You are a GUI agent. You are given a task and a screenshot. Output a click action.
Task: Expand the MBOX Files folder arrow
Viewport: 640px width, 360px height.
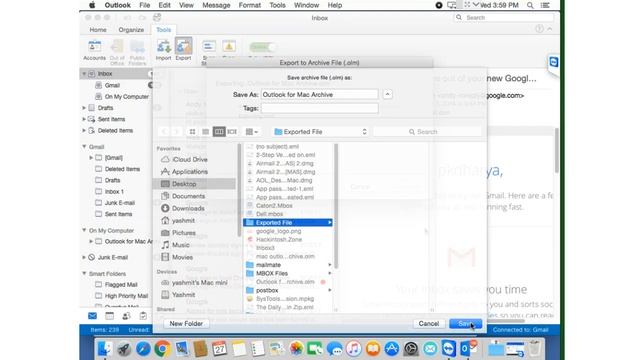329,273
